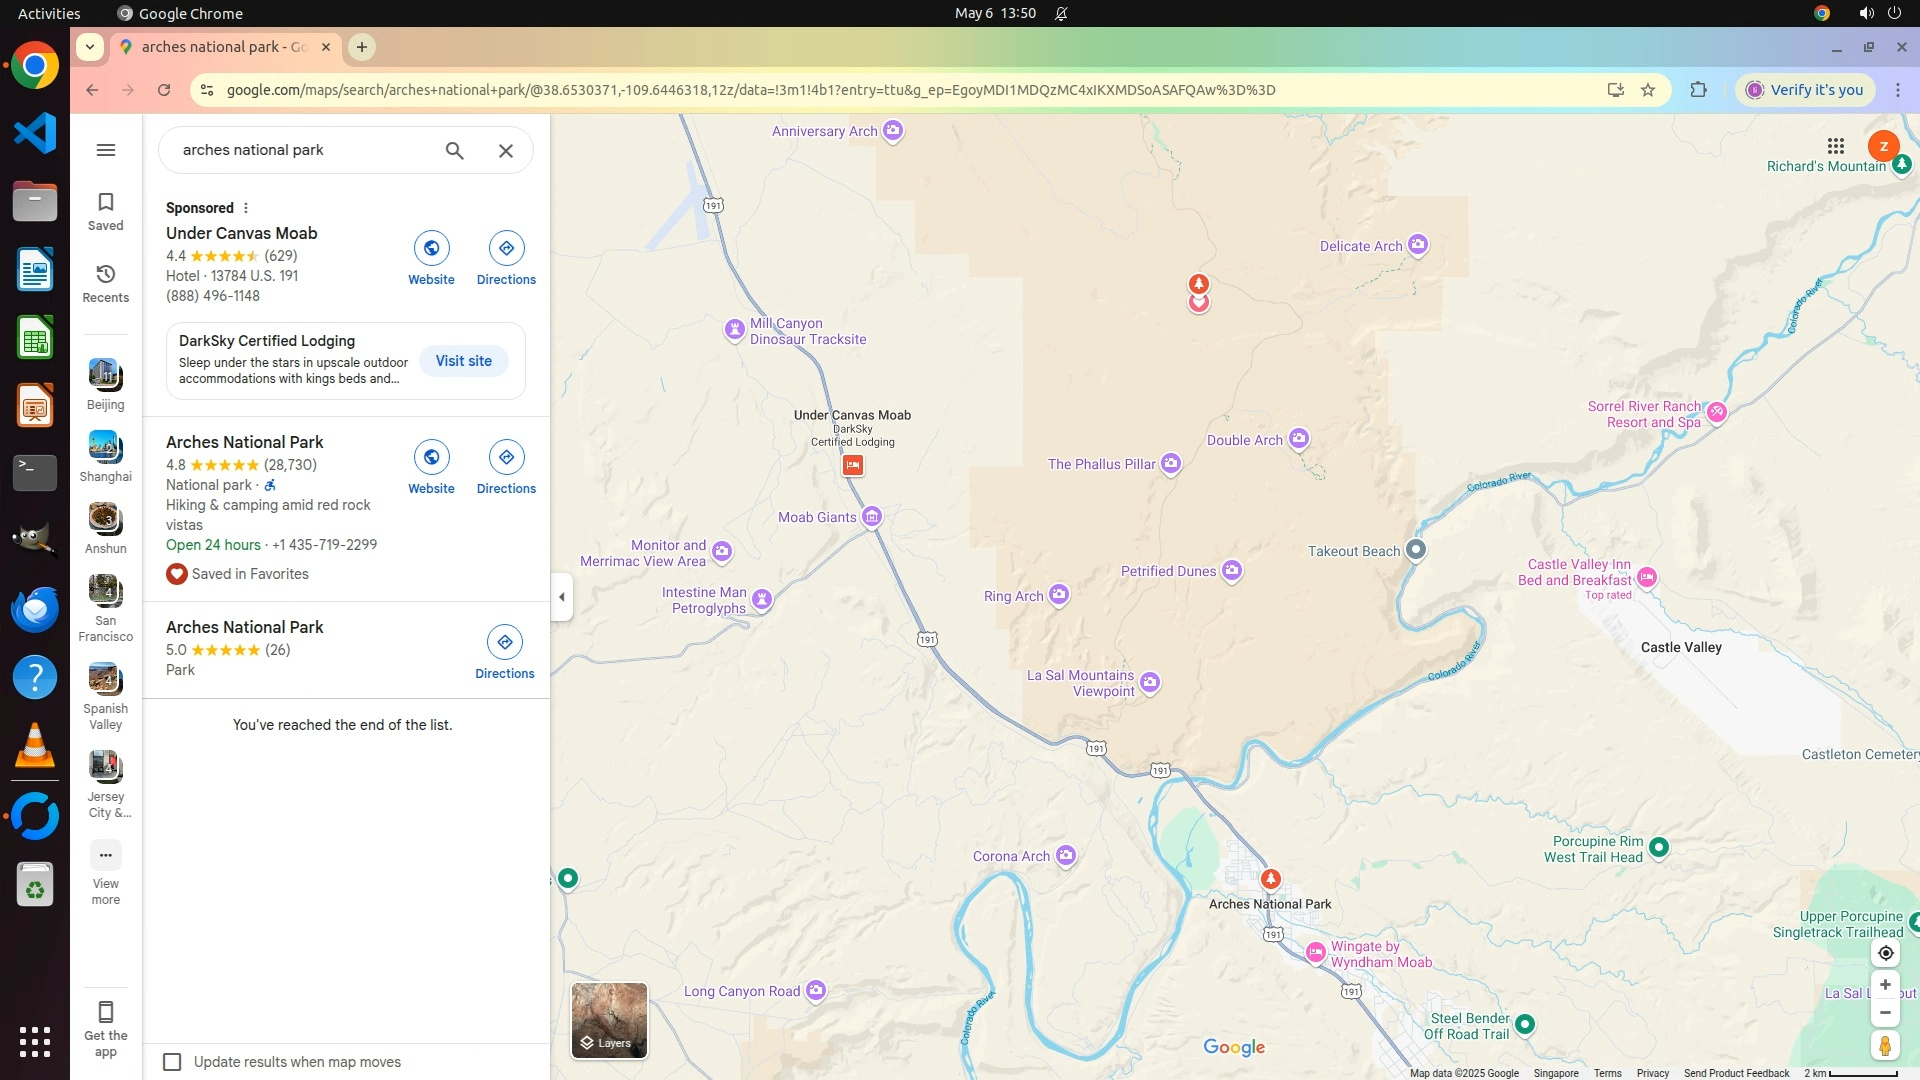Clear the search with the X icon

tap(506, 151)
